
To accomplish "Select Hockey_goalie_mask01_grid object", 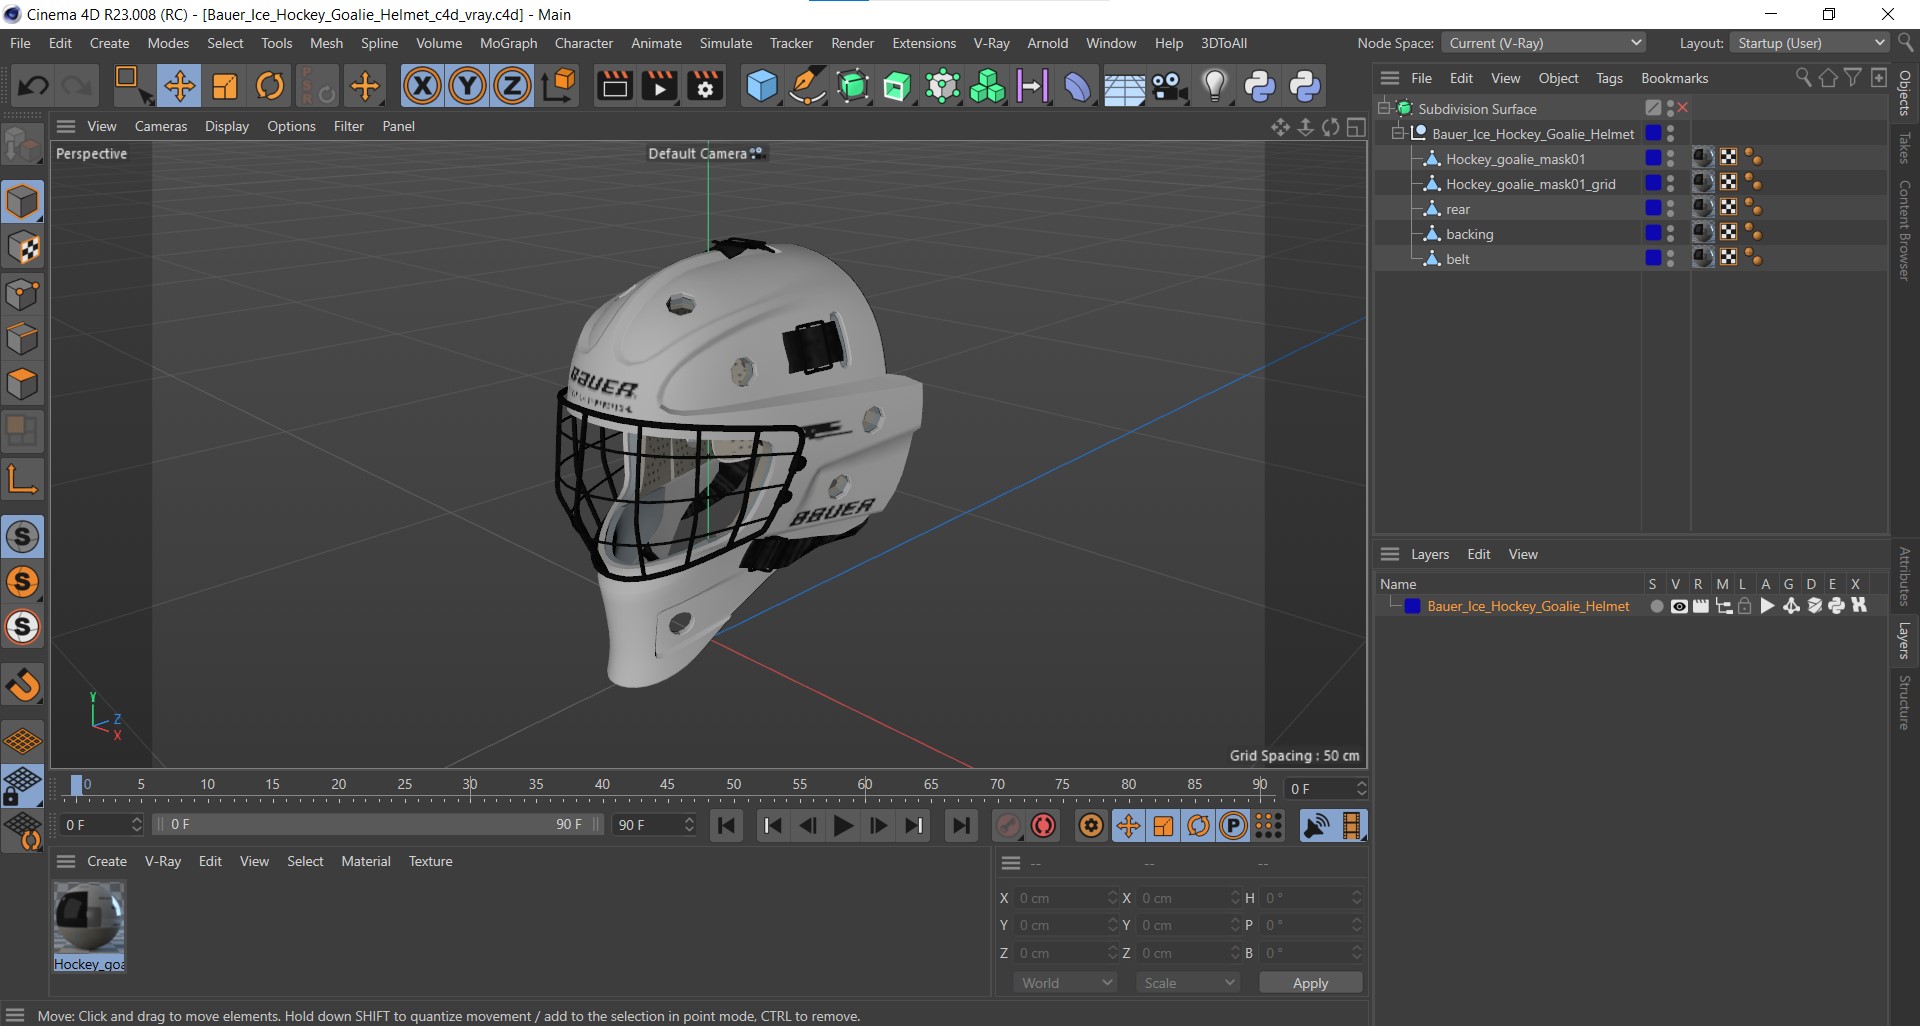I will [1530, 184].
